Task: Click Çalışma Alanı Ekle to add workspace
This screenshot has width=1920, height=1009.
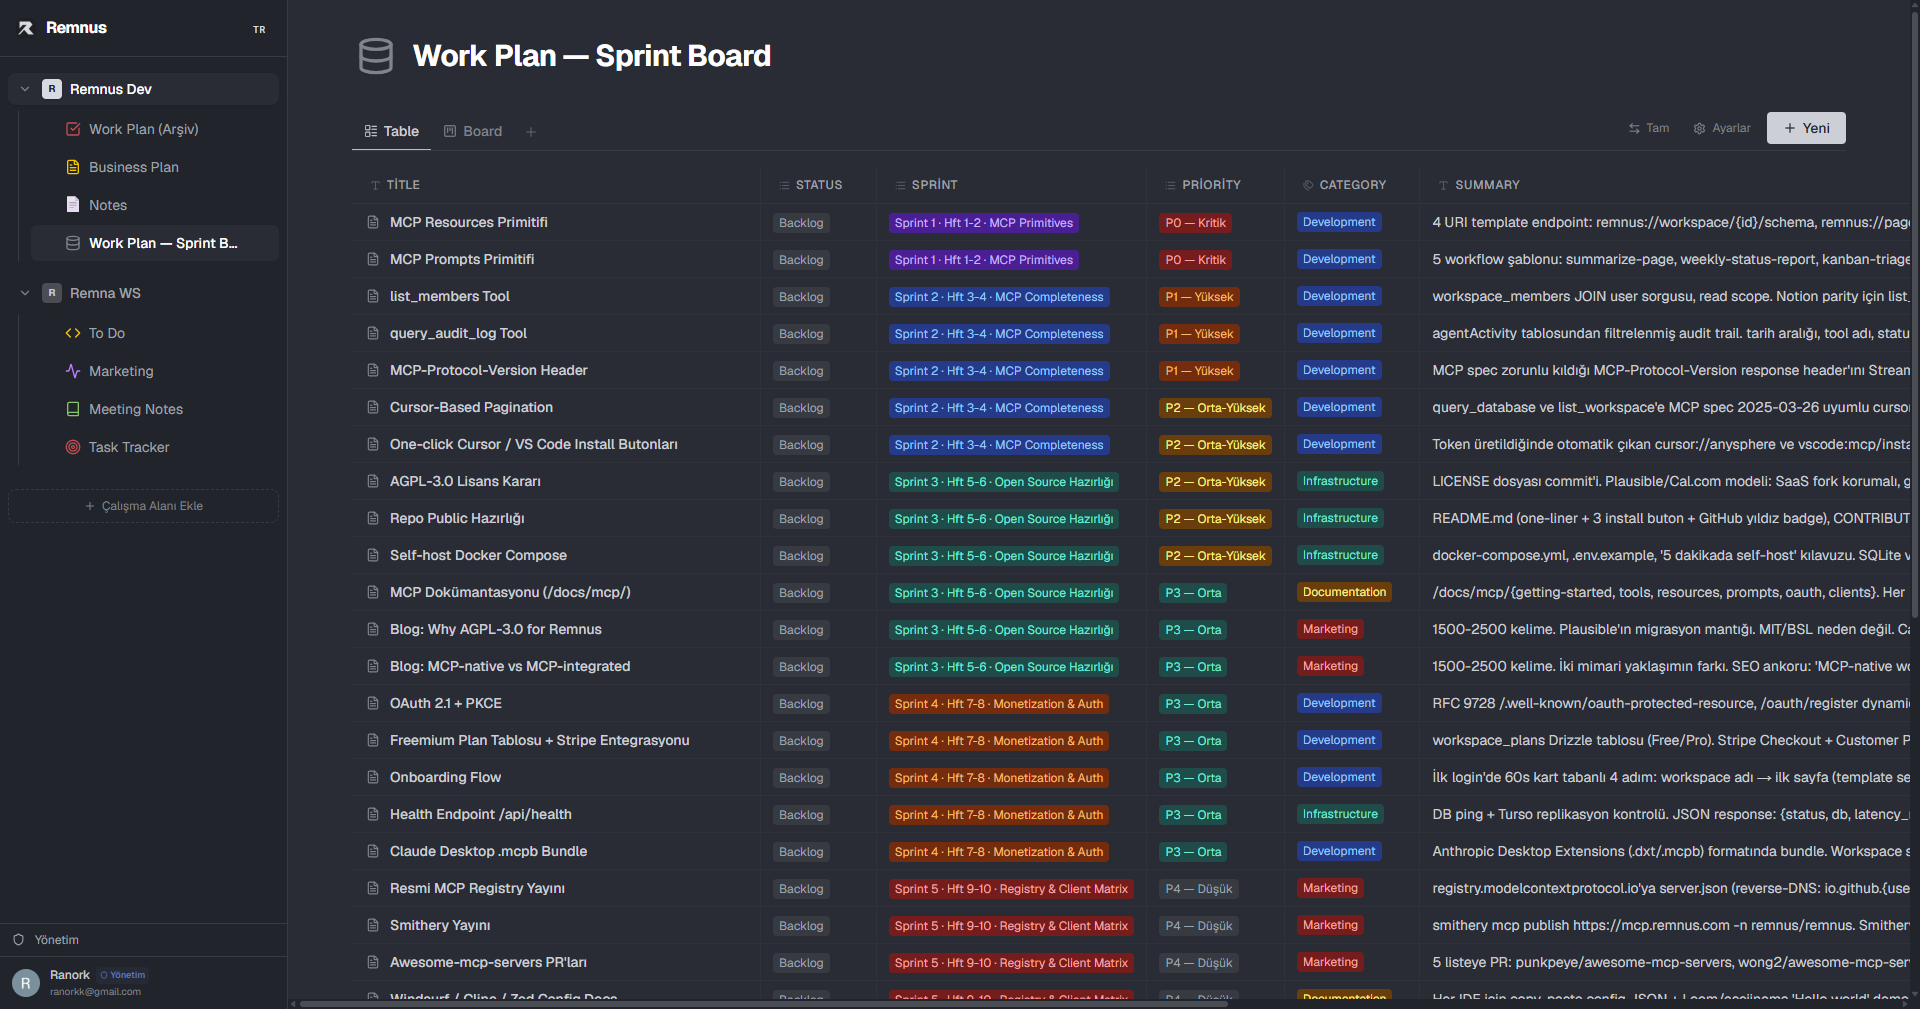Action: click(144, 506)
